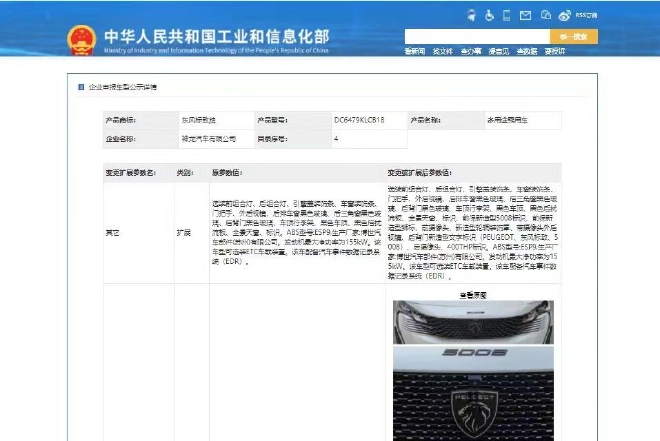Open the Weibo icon in header
660x441 pixels.
coord(564,16)
